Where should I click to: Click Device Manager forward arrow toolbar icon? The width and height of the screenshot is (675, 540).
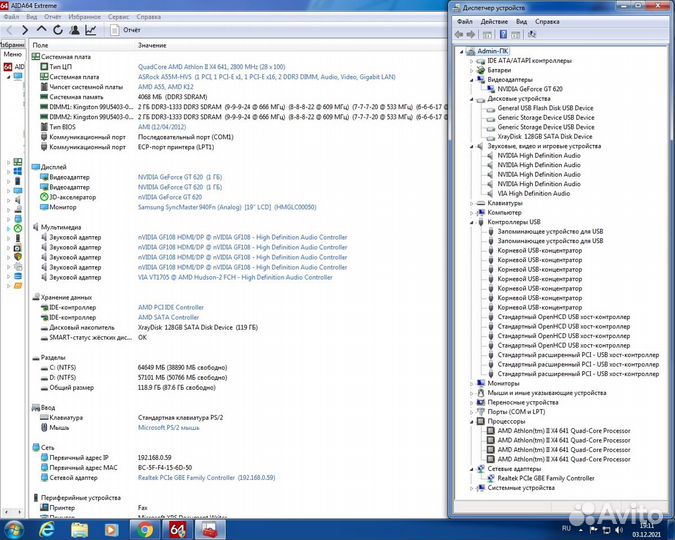[x=471, y=34]
